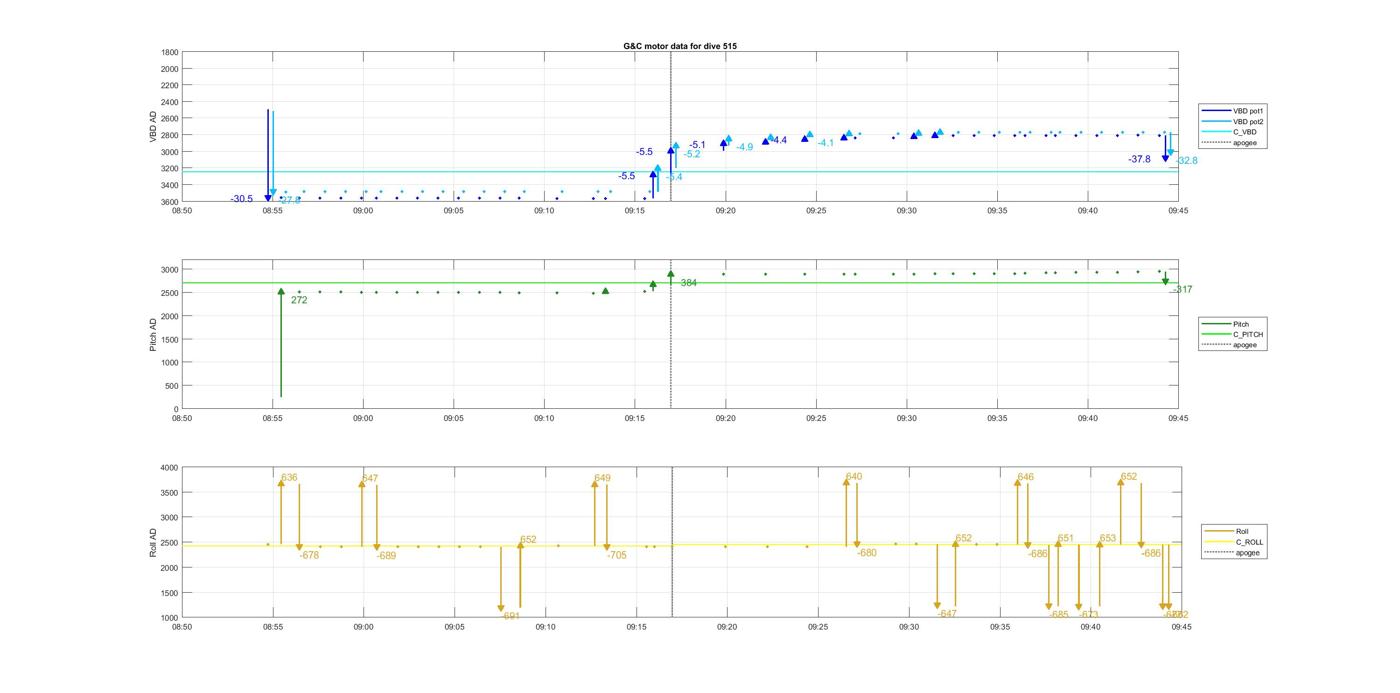Click the '636' roll data label
The image size is (1400, 693).
(289, 478)
